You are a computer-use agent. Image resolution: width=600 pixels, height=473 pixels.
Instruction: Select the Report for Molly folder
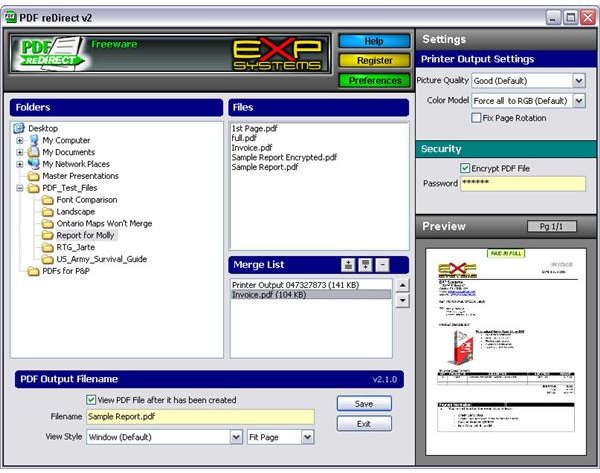click(x=85, y=235)
